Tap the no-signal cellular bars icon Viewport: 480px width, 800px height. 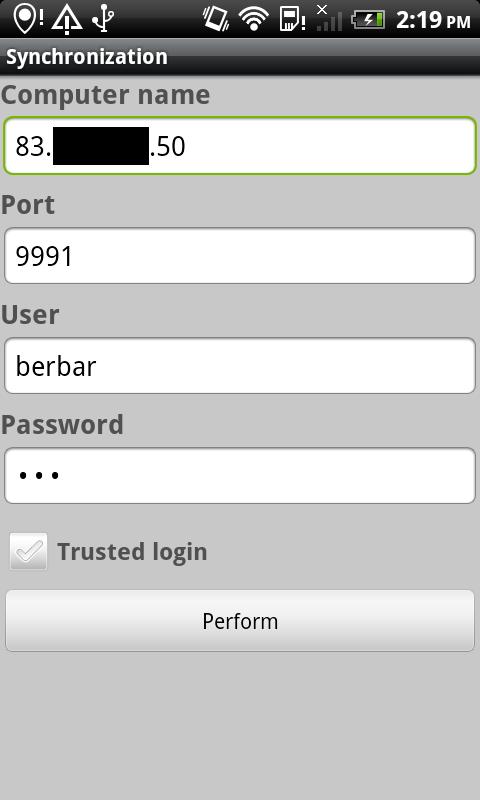pyautogui.click(x=328, y=18)
